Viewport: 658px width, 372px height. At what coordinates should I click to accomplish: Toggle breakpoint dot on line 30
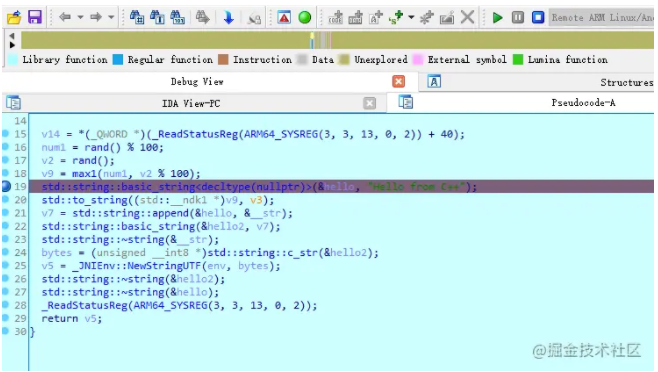tap(5, 330)
